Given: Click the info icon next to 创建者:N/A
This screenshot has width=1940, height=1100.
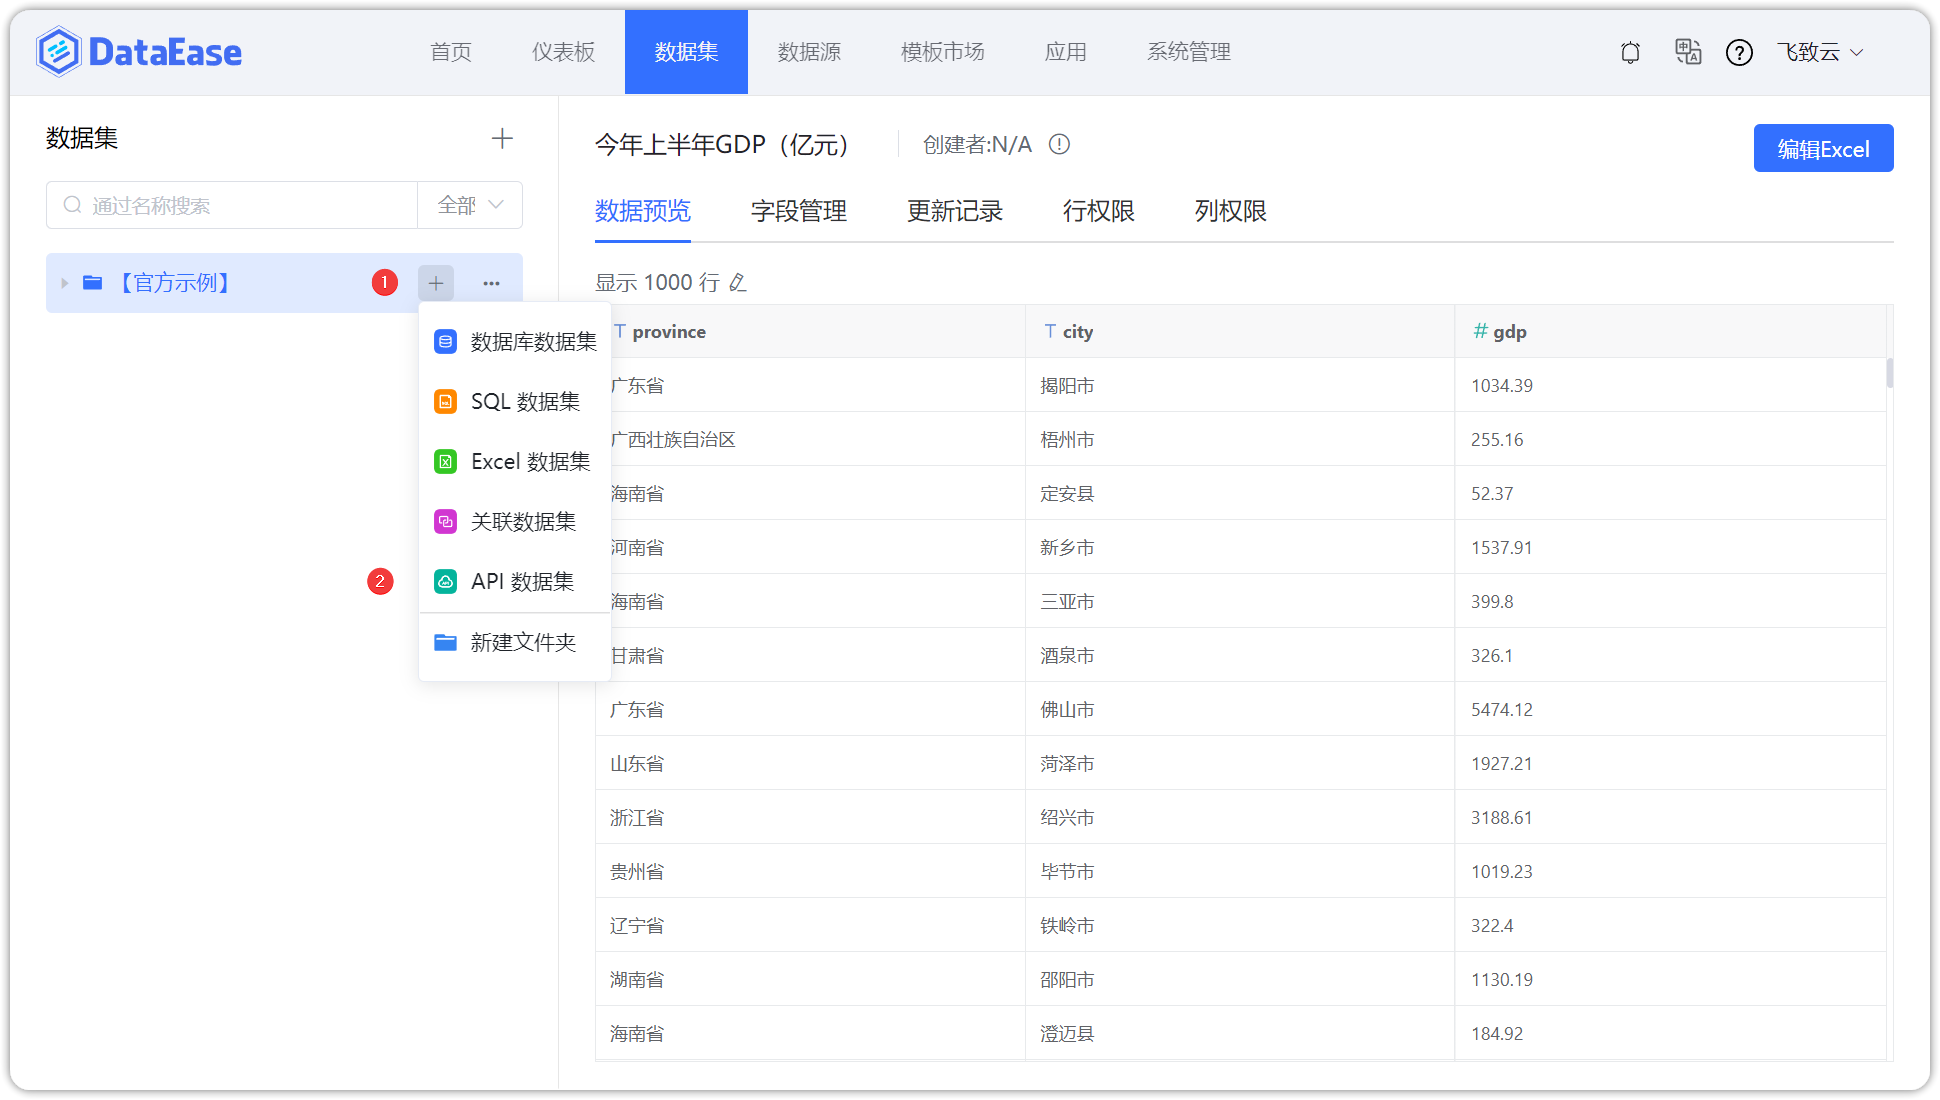Looking at the screenshot, I should tap(1059, 144).
